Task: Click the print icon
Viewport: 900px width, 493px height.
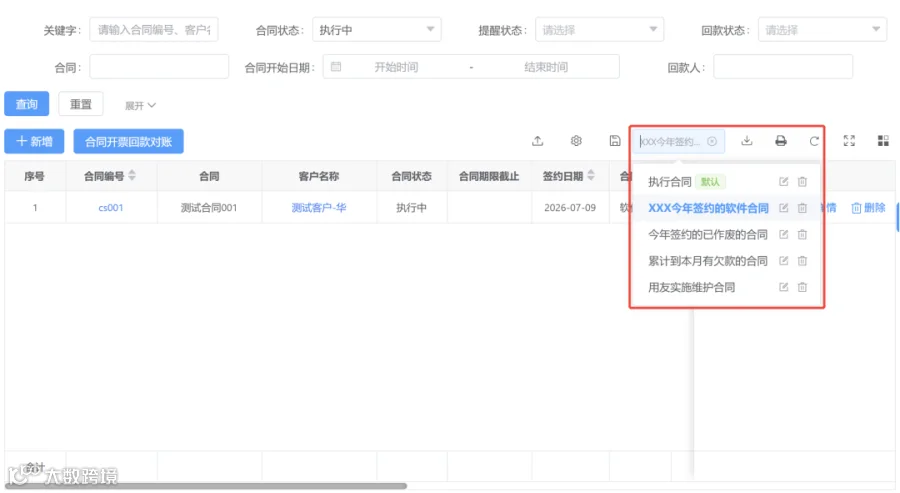Action: pyautogui.click(x=781, y=141)
